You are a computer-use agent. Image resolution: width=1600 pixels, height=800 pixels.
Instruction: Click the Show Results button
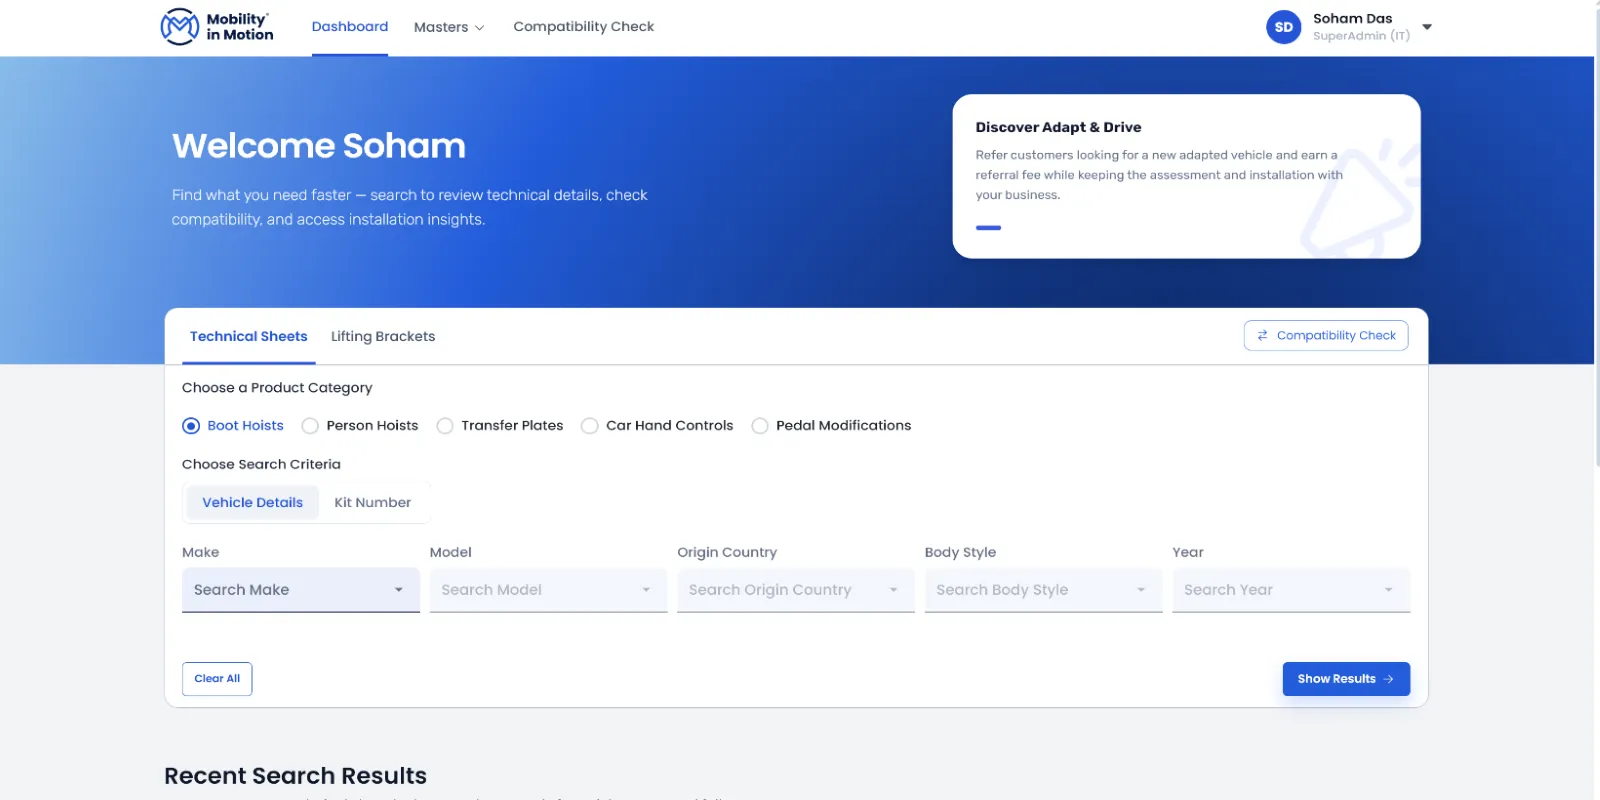tap(1346, 679)
